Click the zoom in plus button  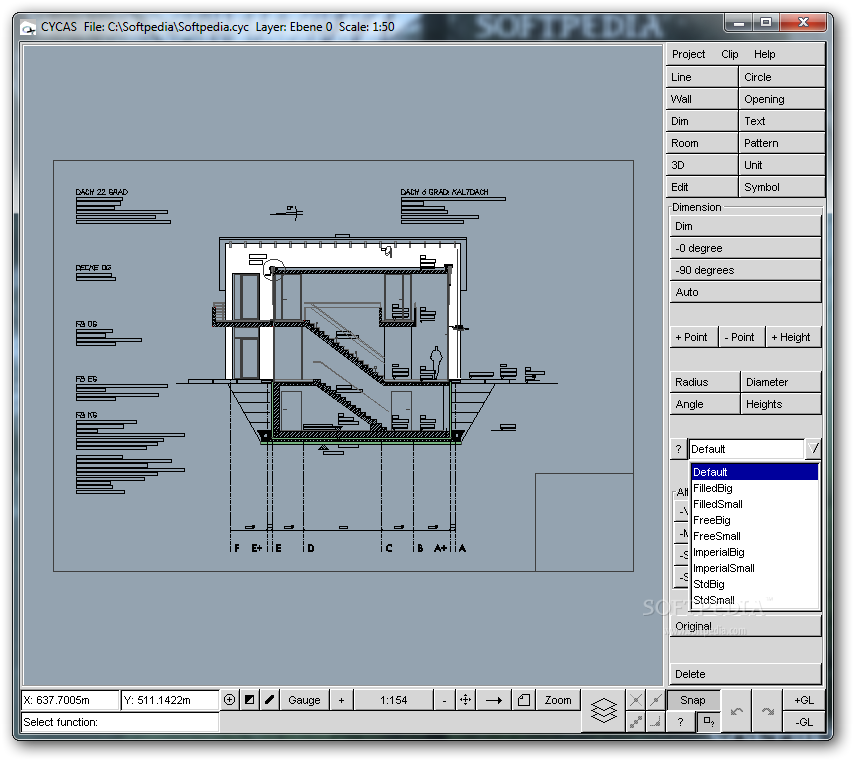click(x=341, y=700)
